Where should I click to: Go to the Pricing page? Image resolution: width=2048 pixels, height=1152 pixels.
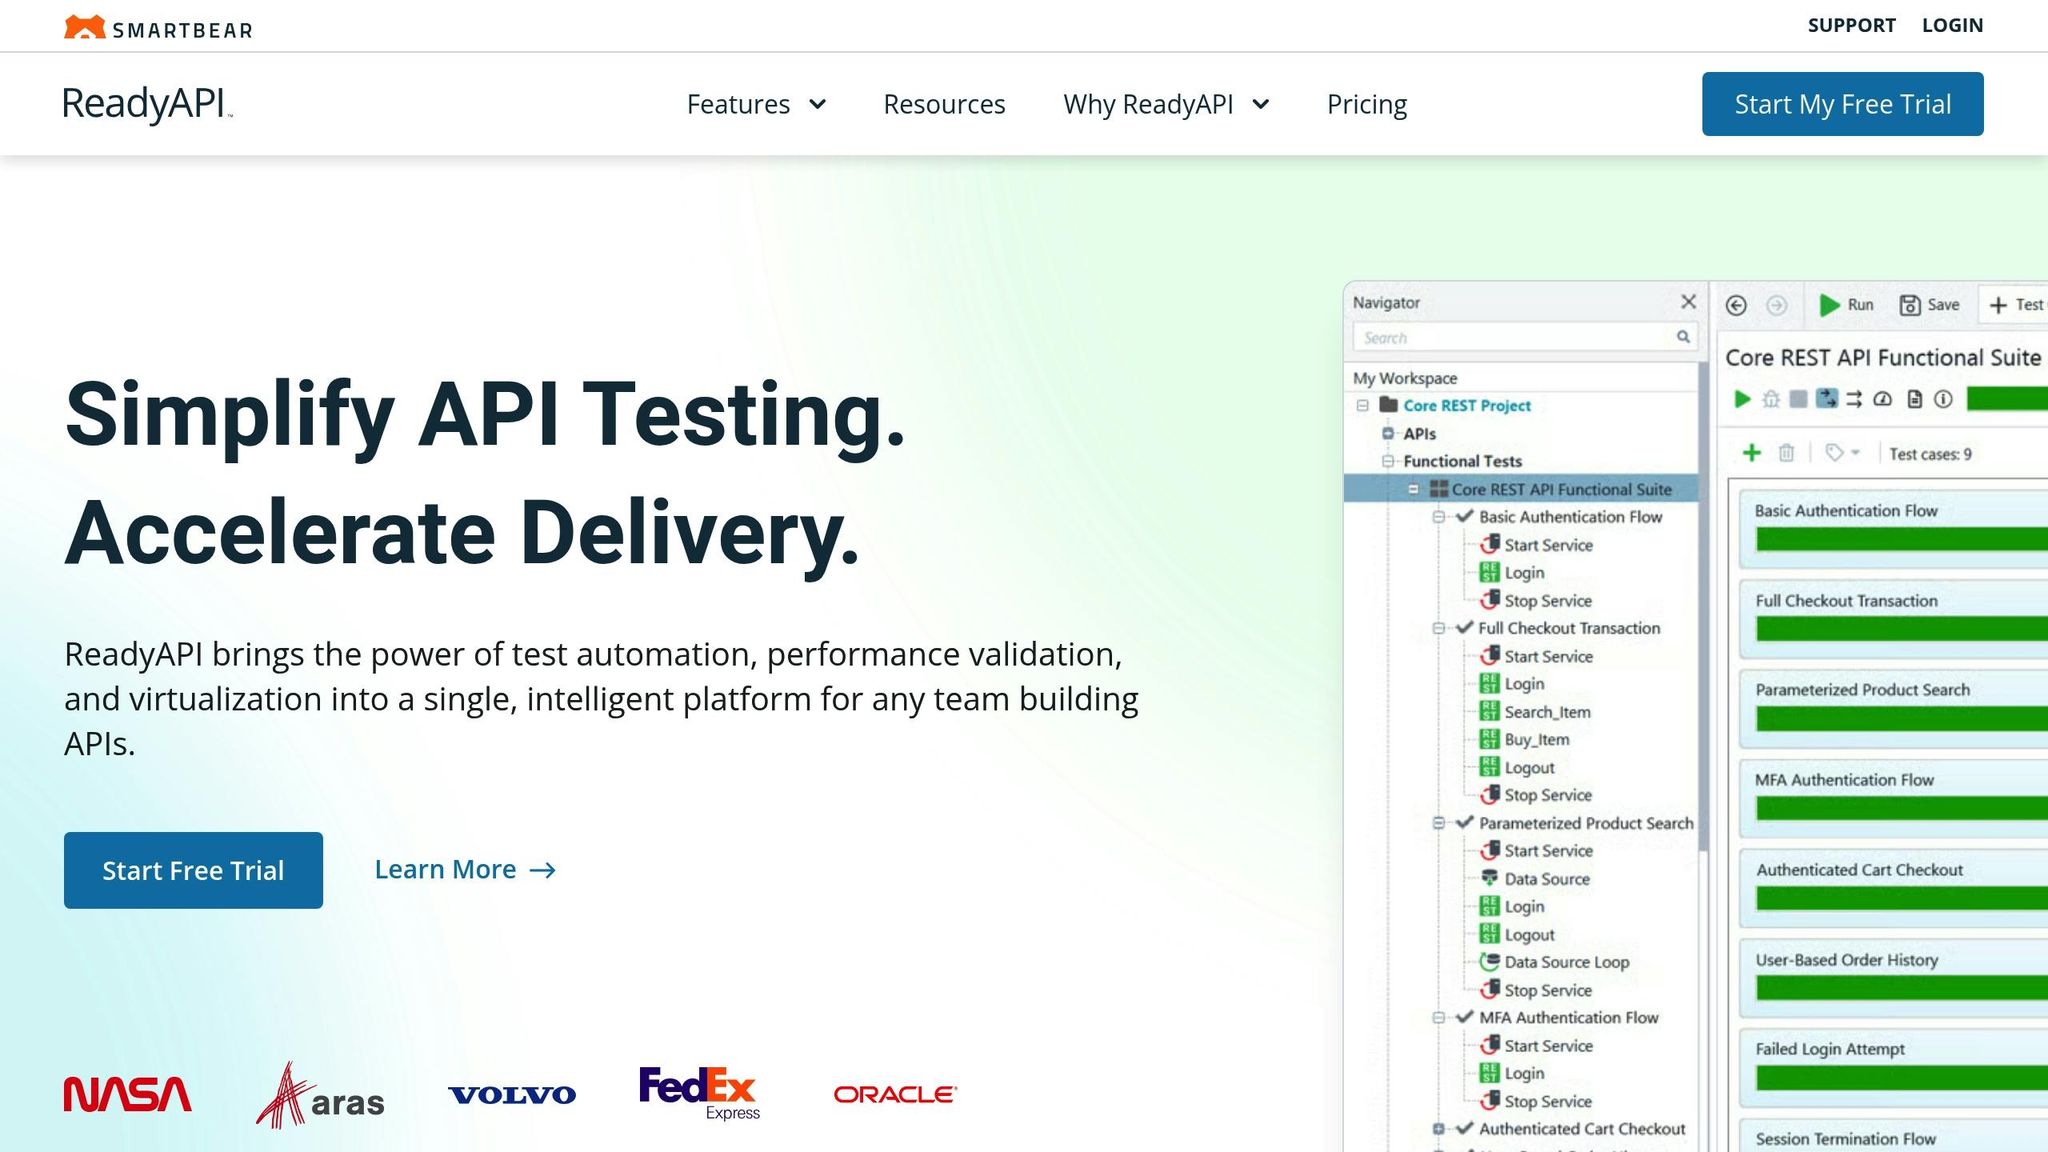(1367, 104)
